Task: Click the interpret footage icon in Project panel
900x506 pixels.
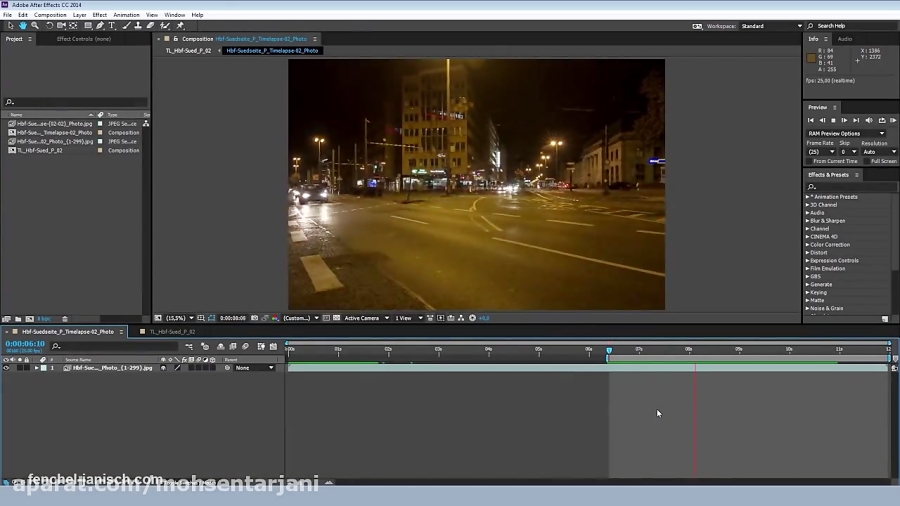Action: [6, 319]
